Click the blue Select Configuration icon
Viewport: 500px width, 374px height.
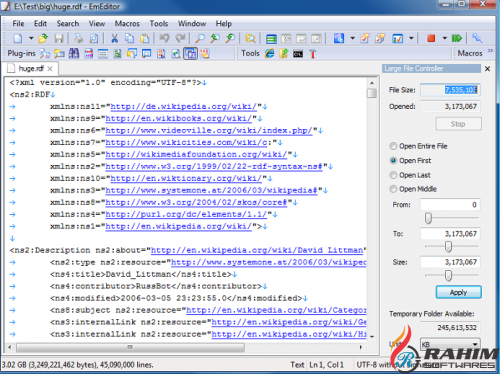[339, 38]
